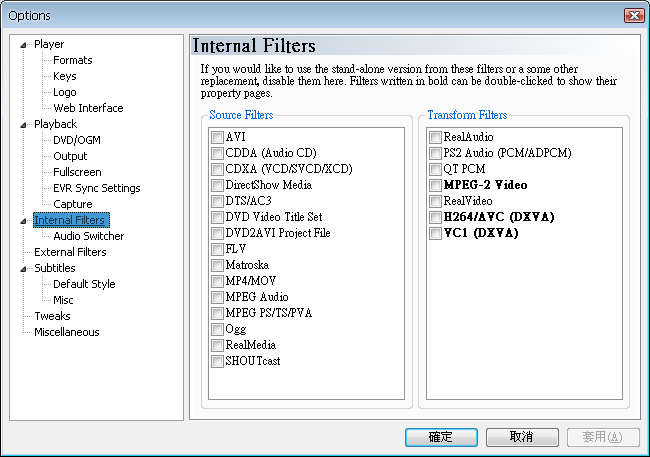Open the Audio Switcher settings page
This screenshot has width=650, height=457.
click(x=88, y=236)
